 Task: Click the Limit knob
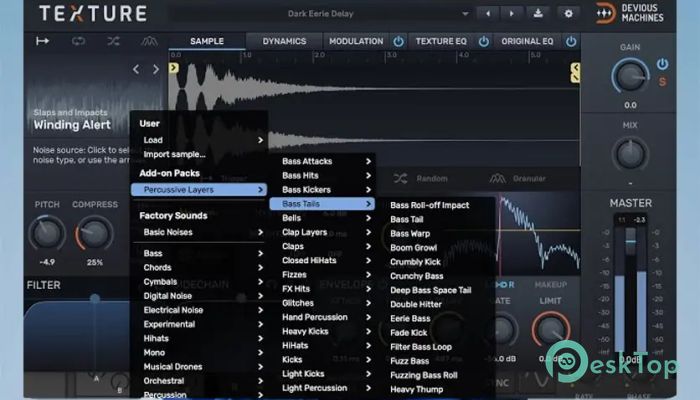tap(550, 330)
